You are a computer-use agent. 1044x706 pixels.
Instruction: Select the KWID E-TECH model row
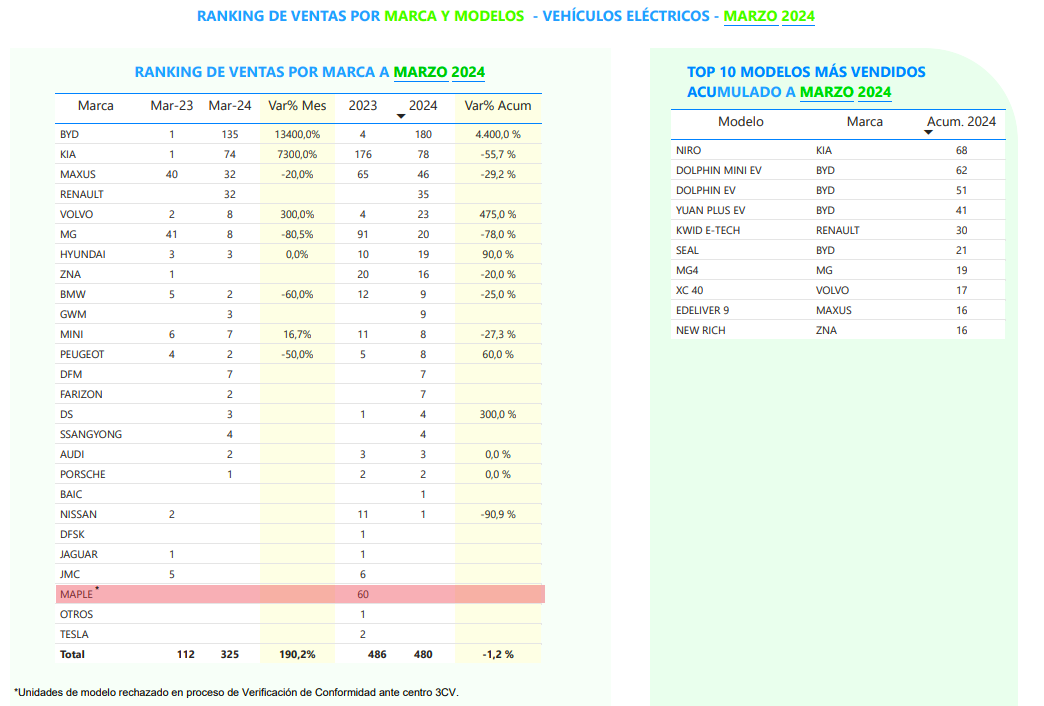(838, 230)
